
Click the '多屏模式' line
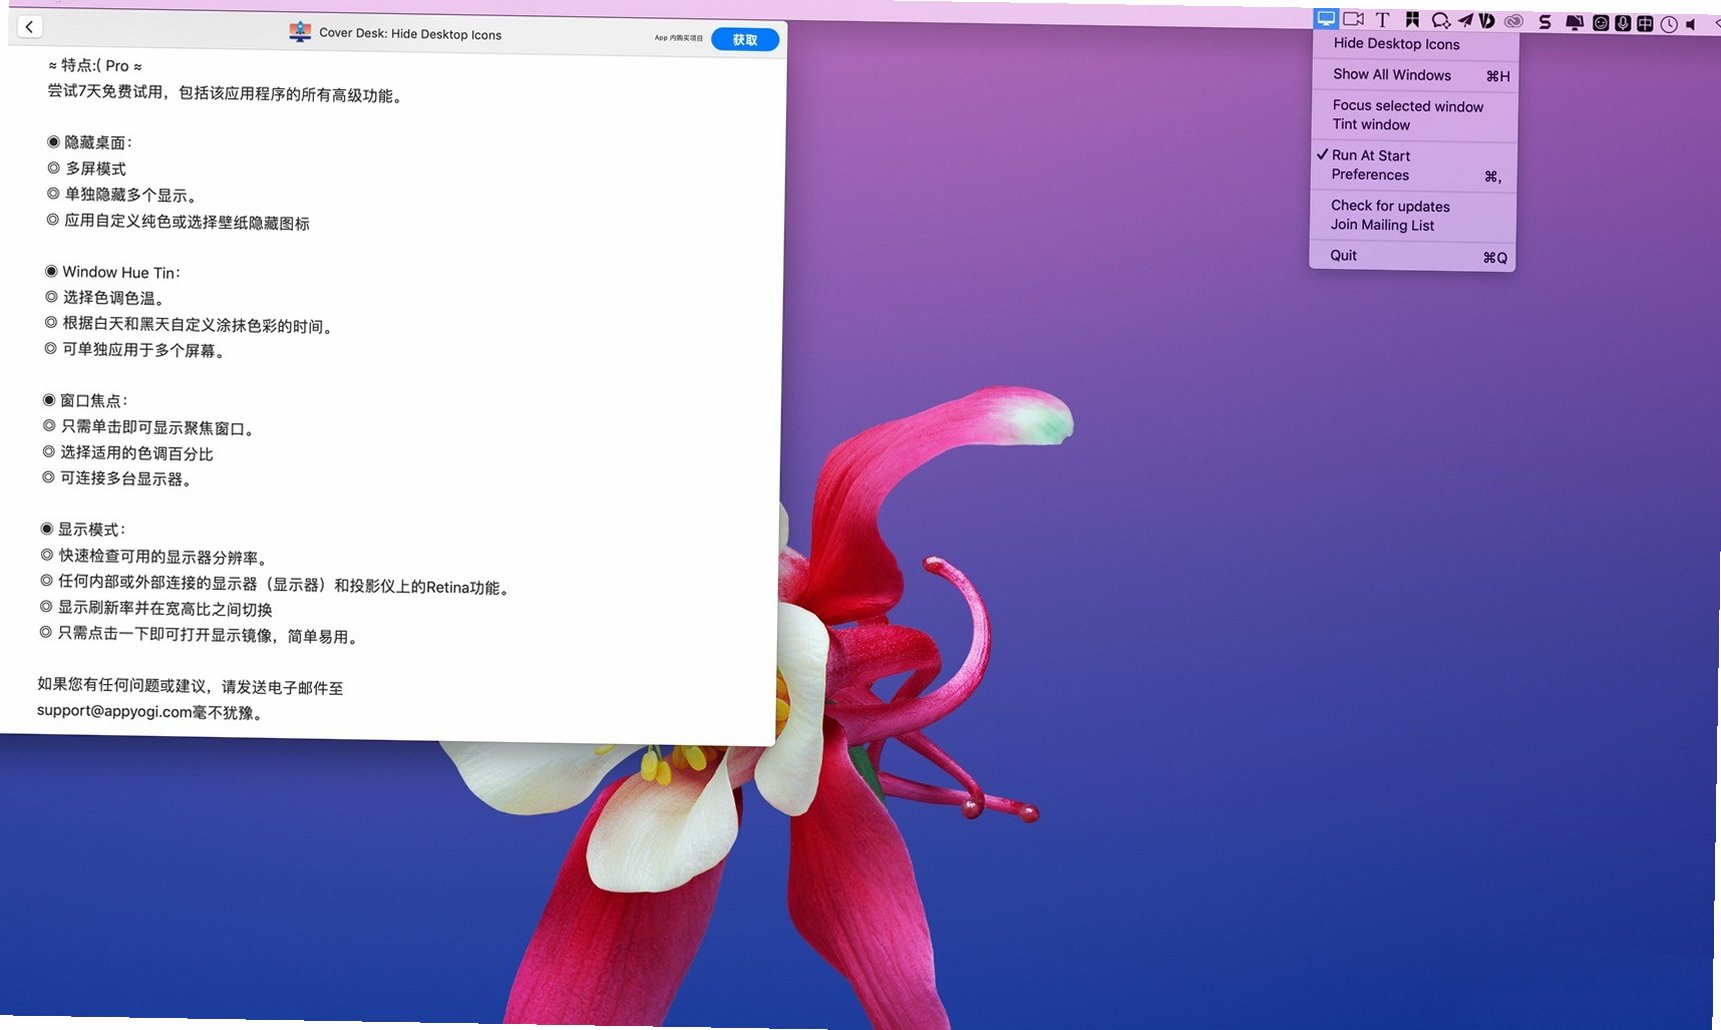(x=86, y=168)
